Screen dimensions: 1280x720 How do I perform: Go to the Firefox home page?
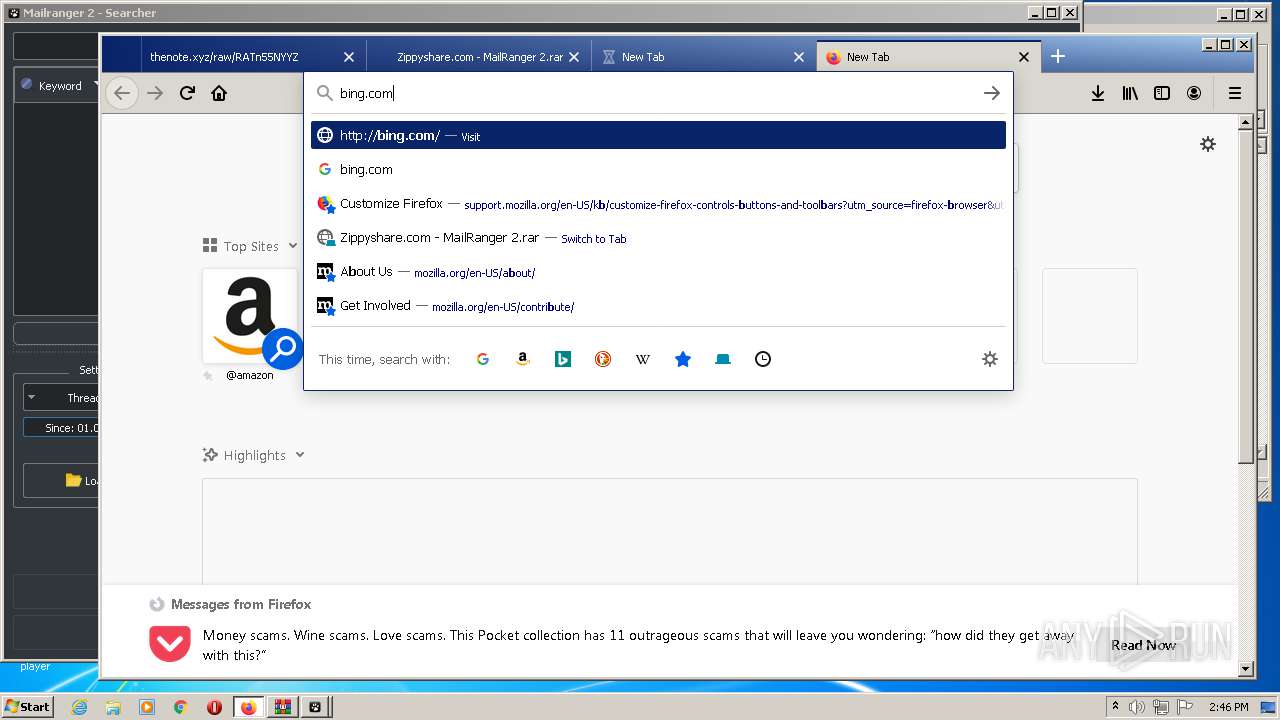[x=219, y=93]
